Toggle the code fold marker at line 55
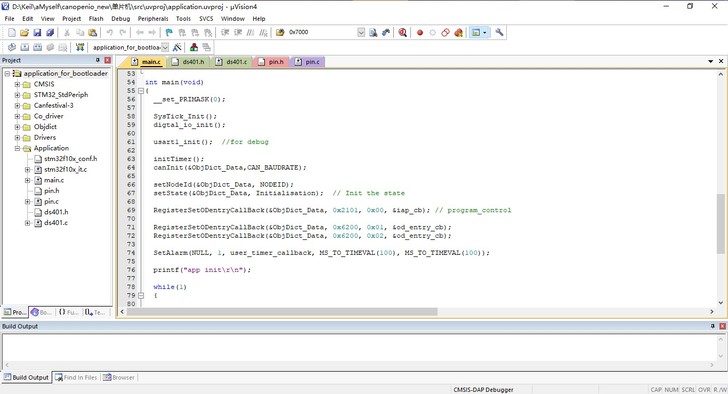 tap(141, 91)
